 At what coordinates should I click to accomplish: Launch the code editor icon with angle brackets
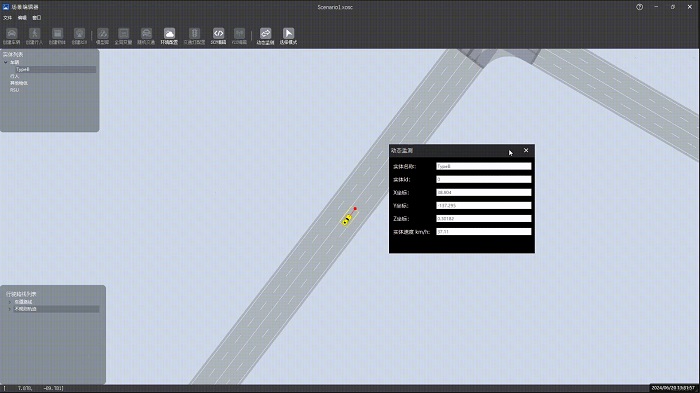218,36
